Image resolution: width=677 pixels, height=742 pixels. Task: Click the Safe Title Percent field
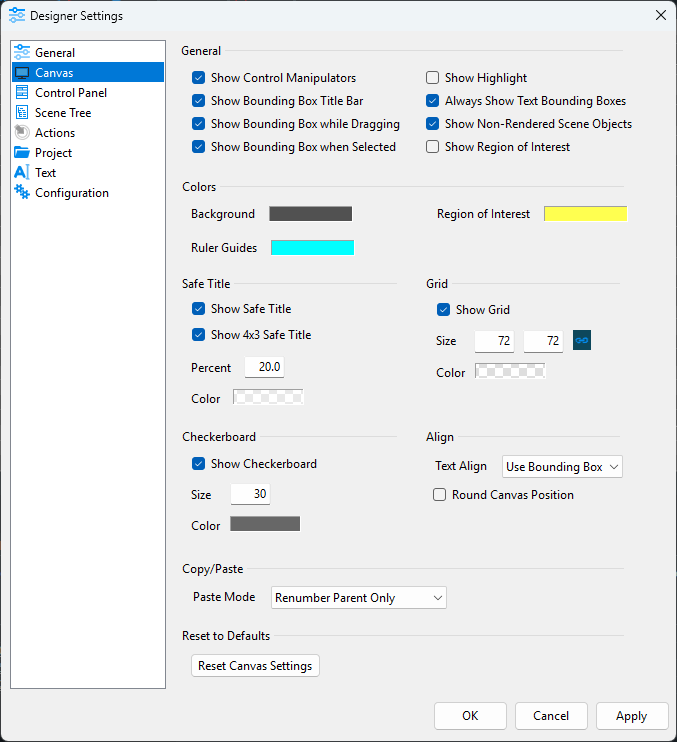point(265,368)
